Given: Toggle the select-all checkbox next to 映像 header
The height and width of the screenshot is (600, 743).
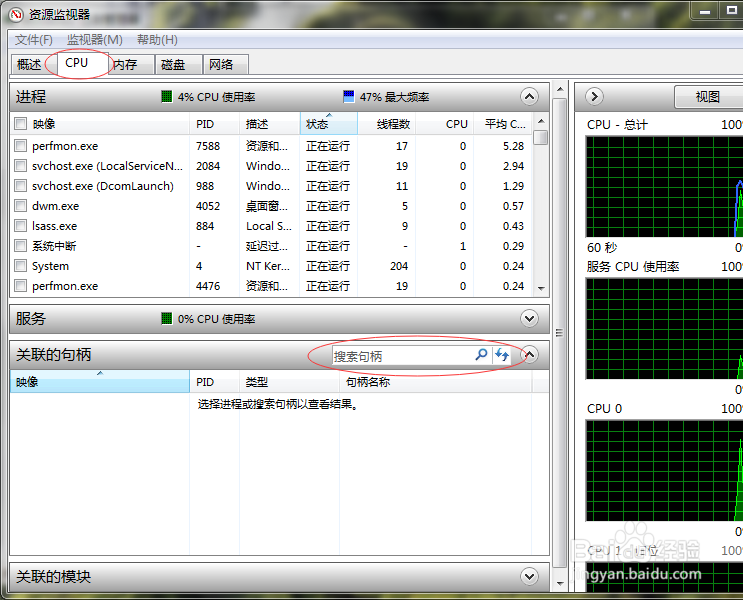Looking at the screenshot, I should (20, 124).
